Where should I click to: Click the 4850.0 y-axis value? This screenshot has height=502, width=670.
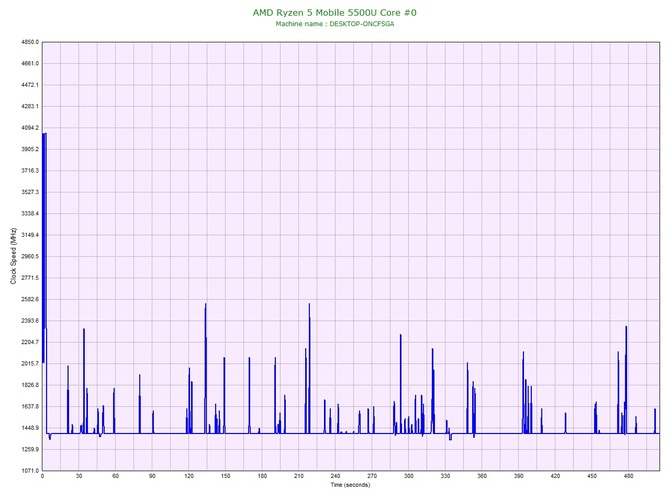pos(29,42)
